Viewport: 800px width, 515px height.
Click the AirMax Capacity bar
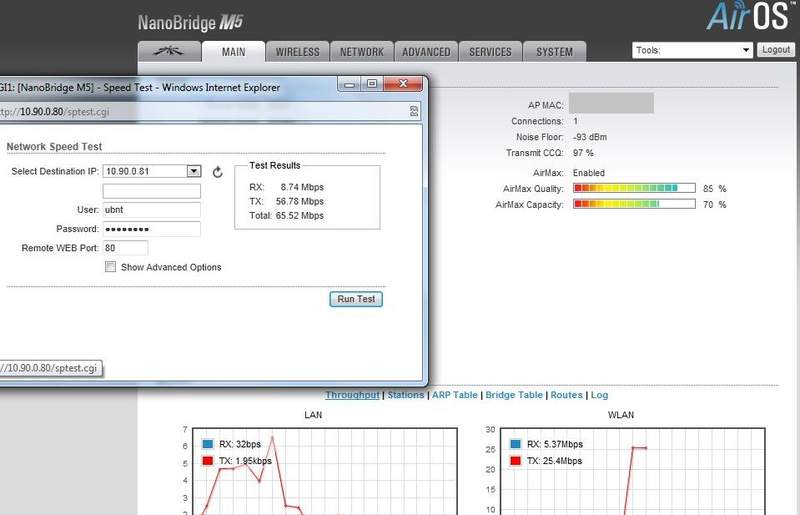[634, 204]
